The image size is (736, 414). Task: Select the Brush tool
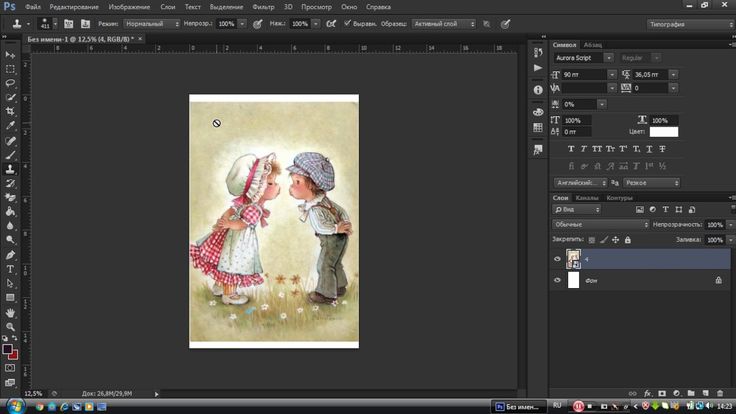click(10, 155)
